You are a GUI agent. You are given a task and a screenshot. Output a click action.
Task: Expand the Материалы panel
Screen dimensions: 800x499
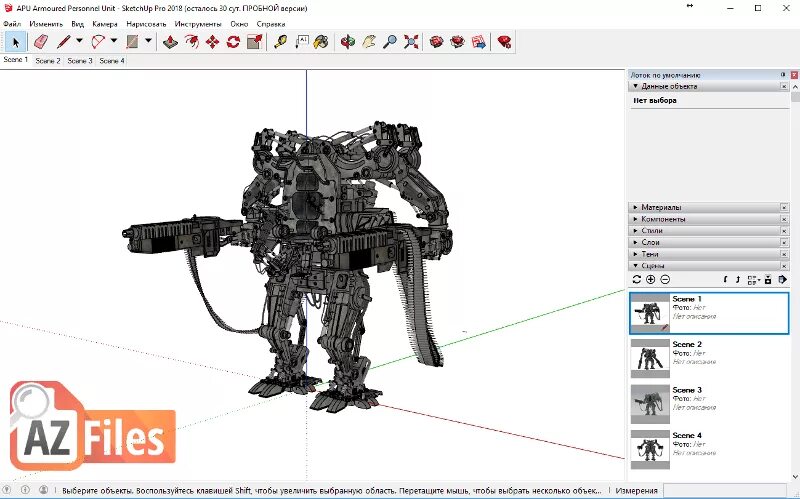point(661,207)
